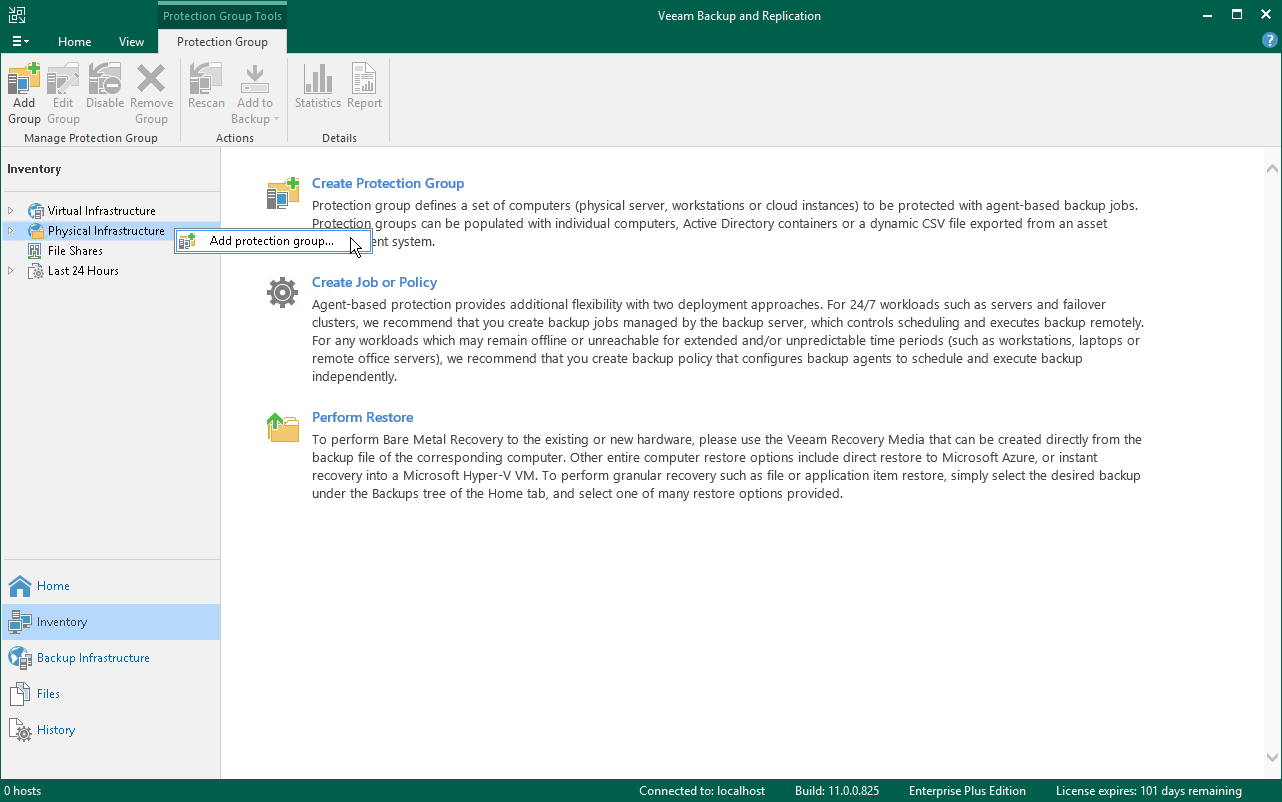
Task: Click the Perform Restore folder icon
Action: coord(283,427)
